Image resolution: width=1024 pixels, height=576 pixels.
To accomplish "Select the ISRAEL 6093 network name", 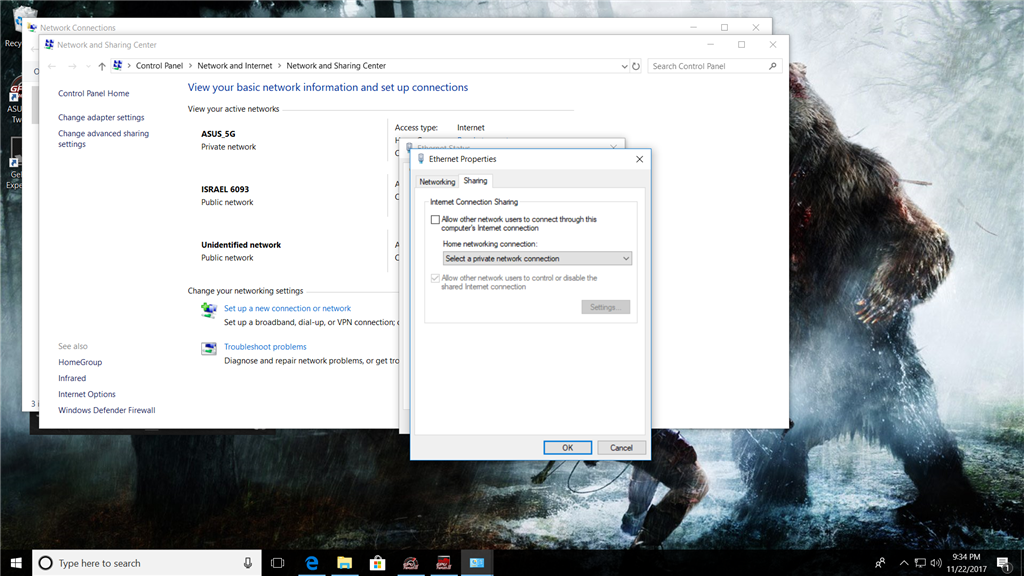I will pyautogui.click(x=225, y=189).
